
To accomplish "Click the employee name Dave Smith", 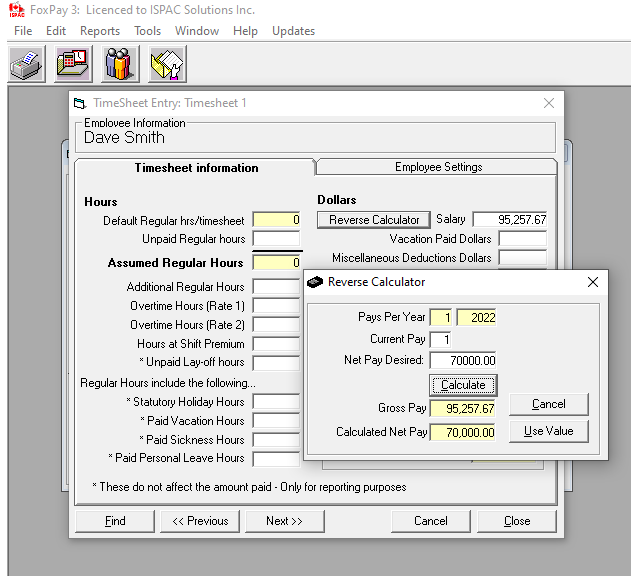I will point(124,138).
